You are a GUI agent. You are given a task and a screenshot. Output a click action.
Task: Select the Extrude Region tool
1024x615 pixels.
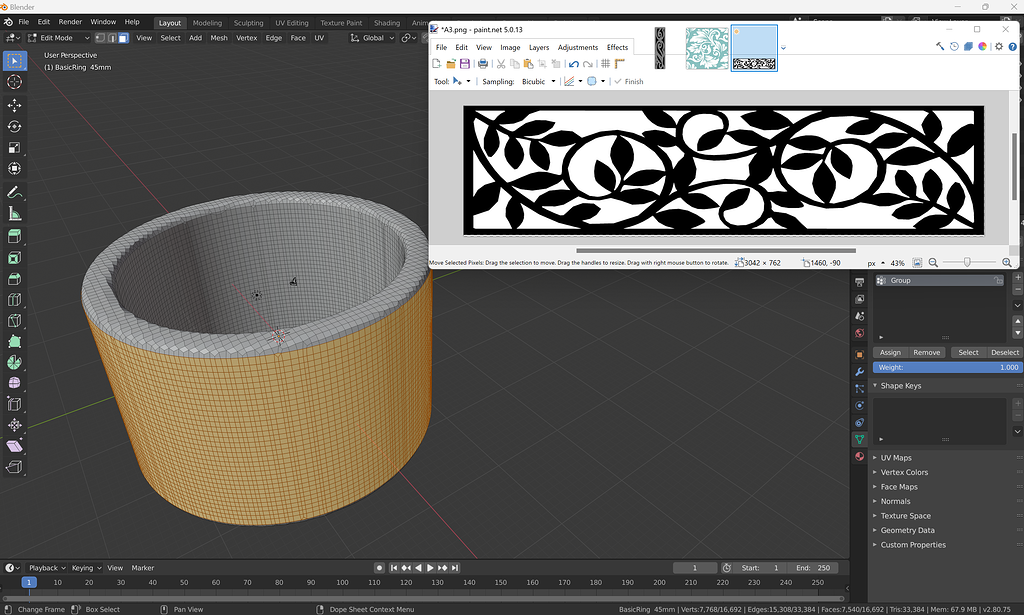(x=14, y=236)
